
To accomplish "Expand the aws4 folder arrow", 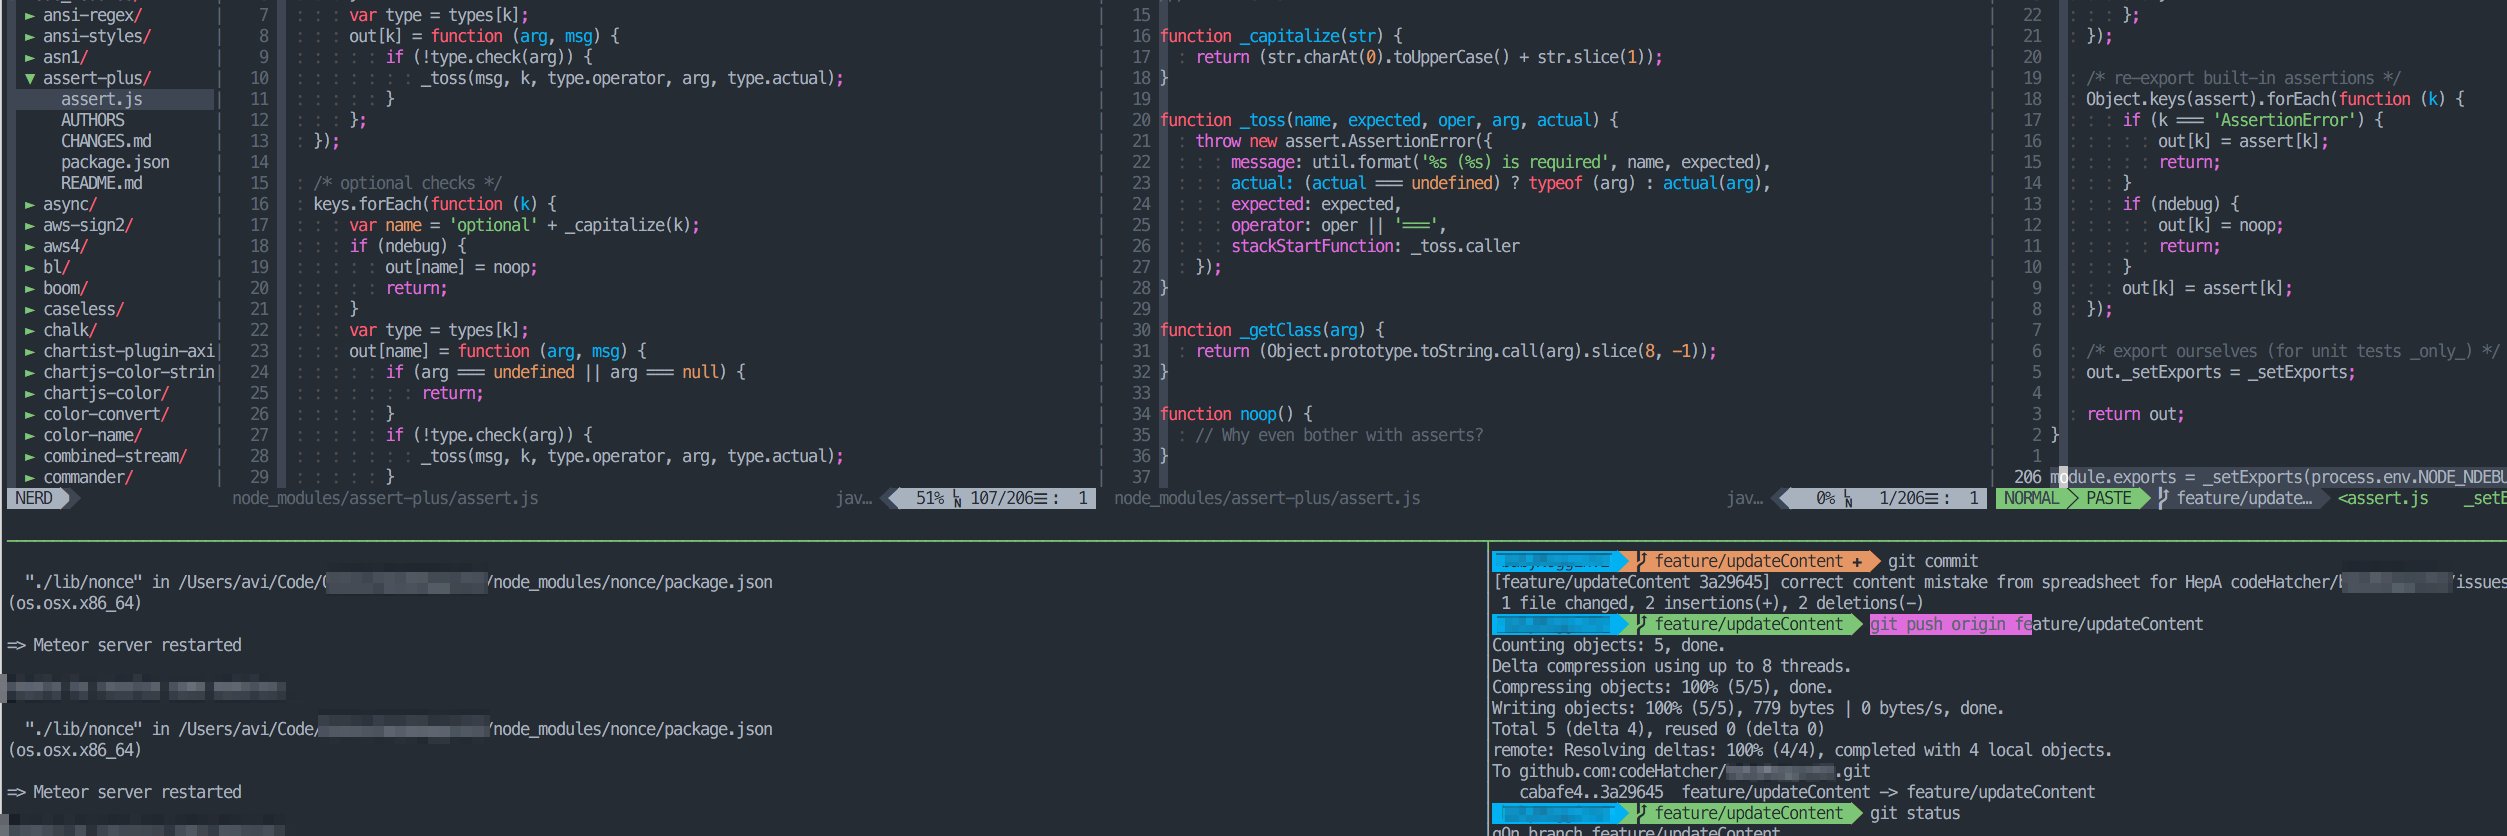I will [x=30, y=247].
